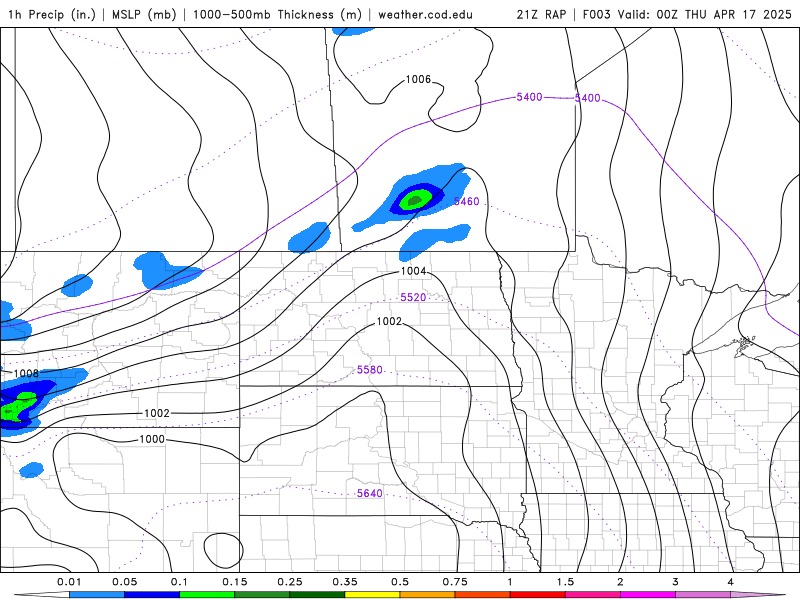This screenshot has height=600, width=800.
Task: Click the '21Z RAP' model run text
Action: point(541,14)
